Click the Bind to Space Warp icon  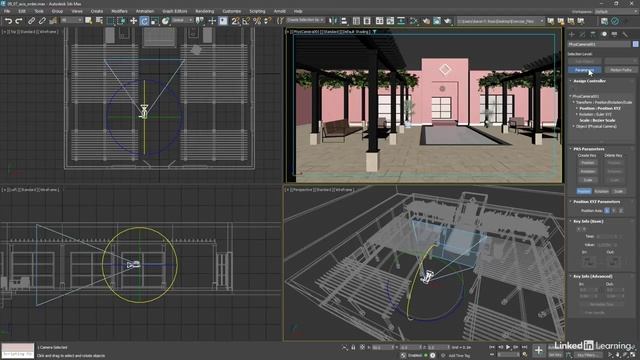[53, 21]
